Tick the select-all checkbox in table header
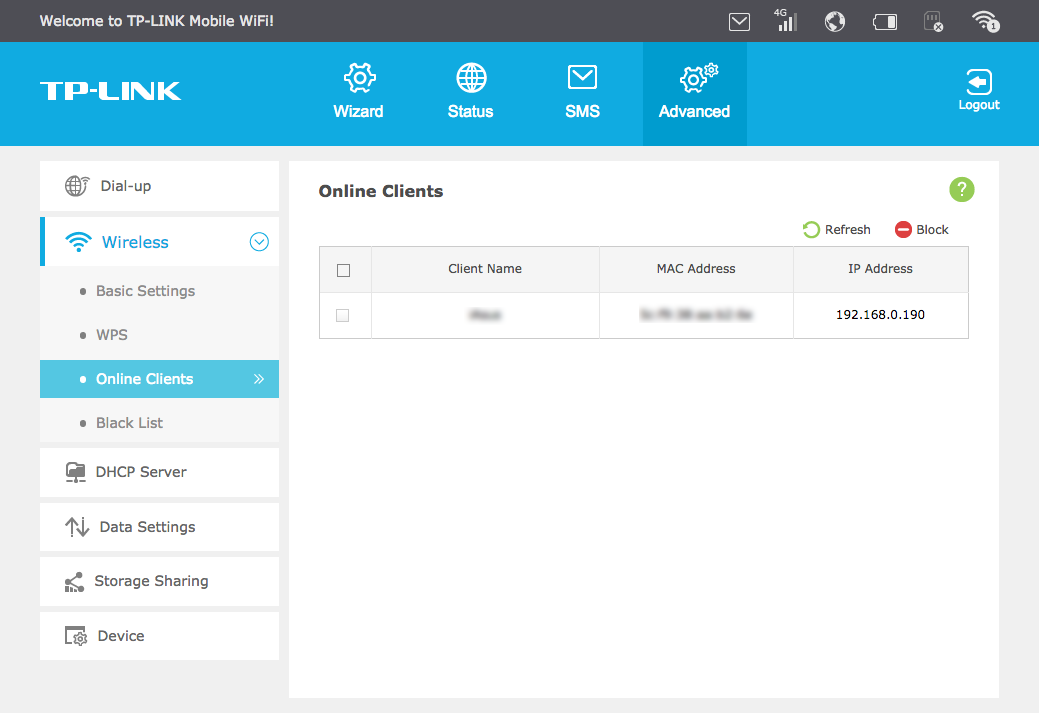Screen dimensions: 1039x713 pyautogui.click(x=344, y=270)
